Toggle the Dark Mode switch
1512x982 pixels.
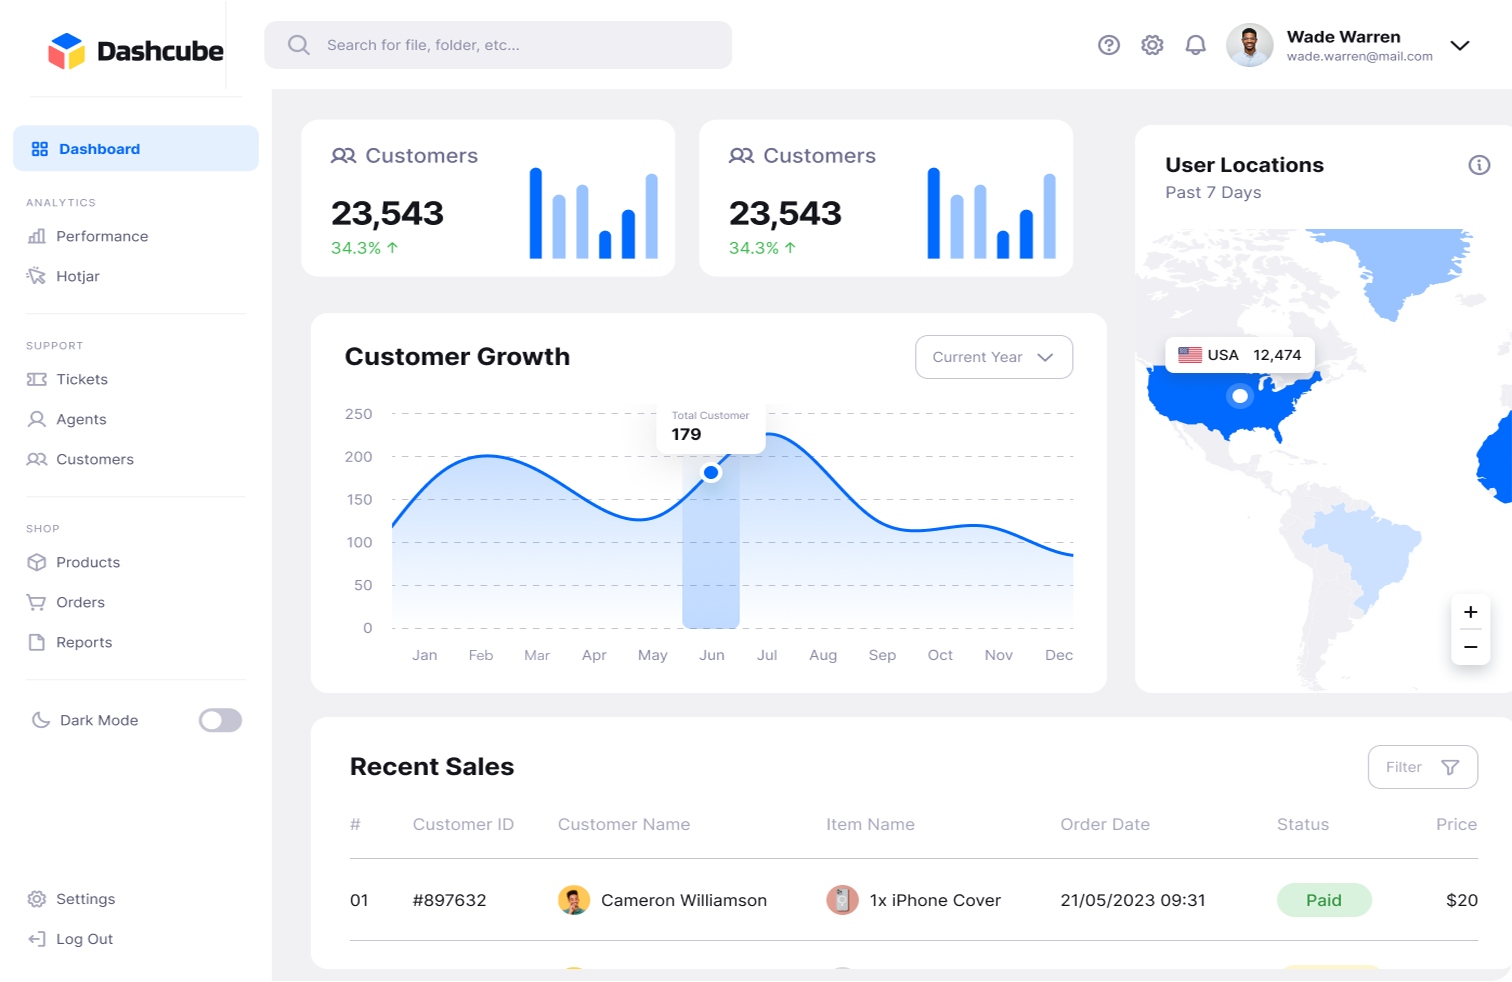(x=220, y=720)
